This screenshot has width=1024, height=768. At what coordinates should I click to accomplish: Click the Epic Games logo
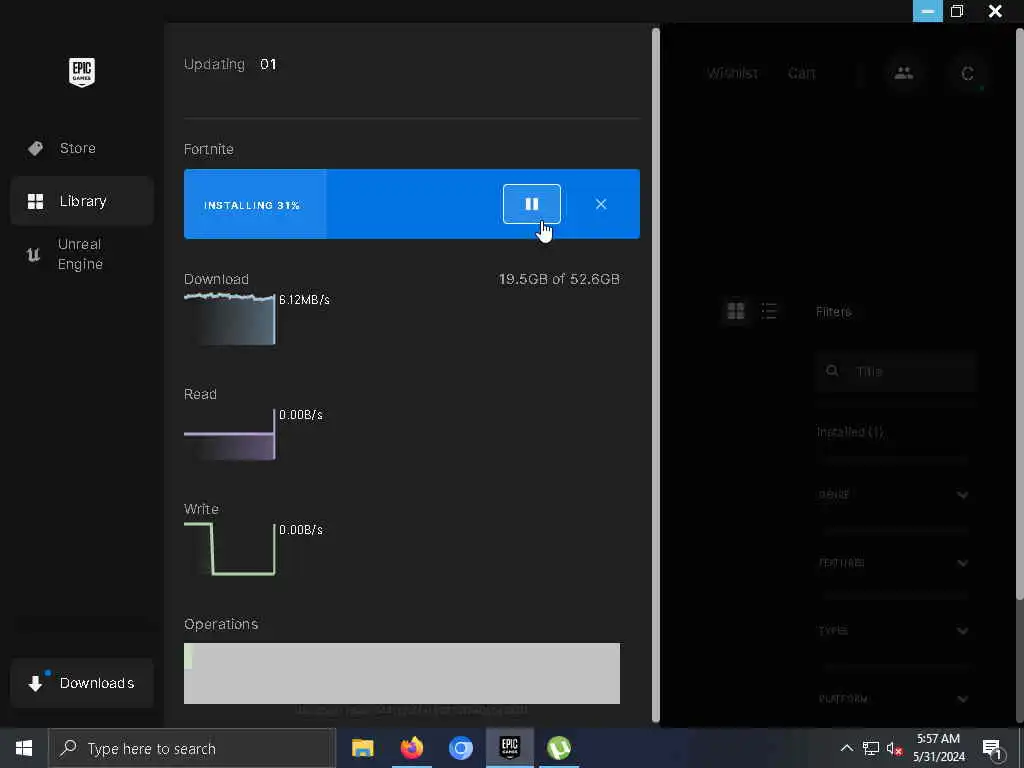(82, 72)
